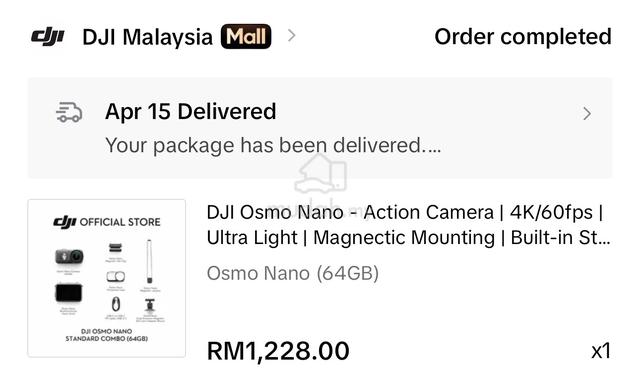
Task: Click the magnetic mount picture in the thumbnail
Action: point(150,305)
